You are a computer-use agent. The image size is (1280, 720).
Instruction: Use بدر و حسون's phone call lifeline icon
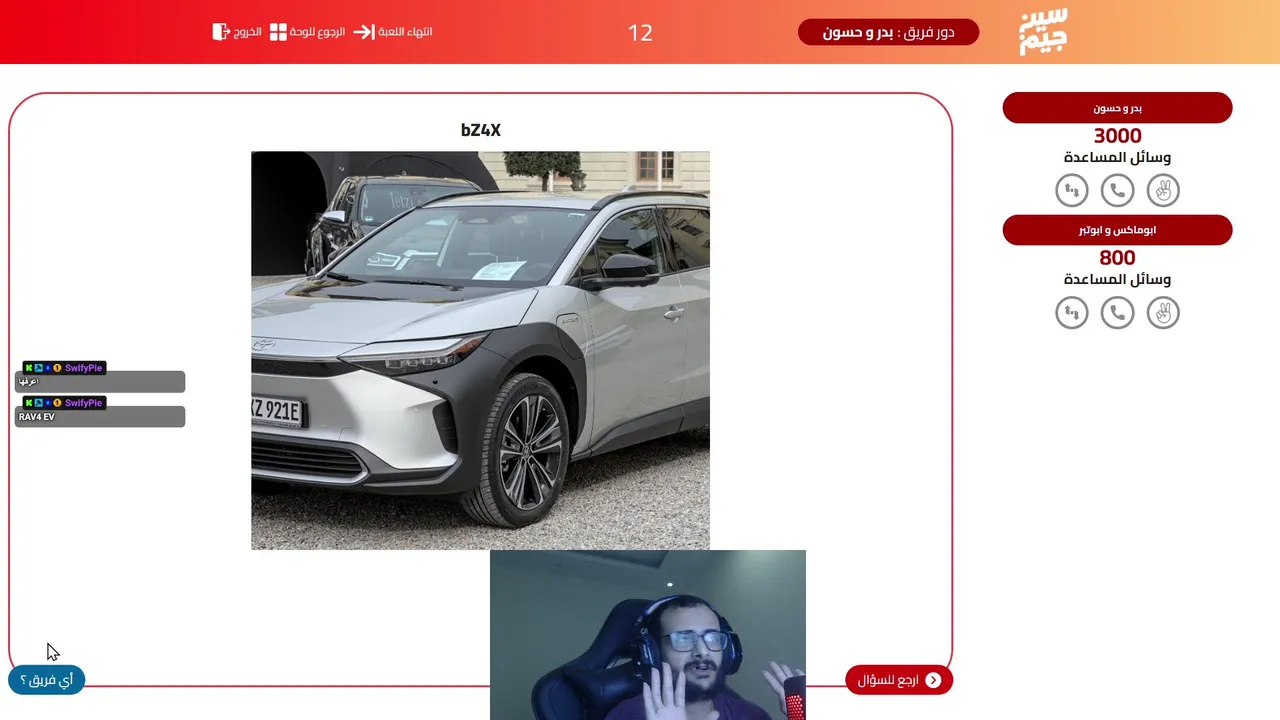1117,190
